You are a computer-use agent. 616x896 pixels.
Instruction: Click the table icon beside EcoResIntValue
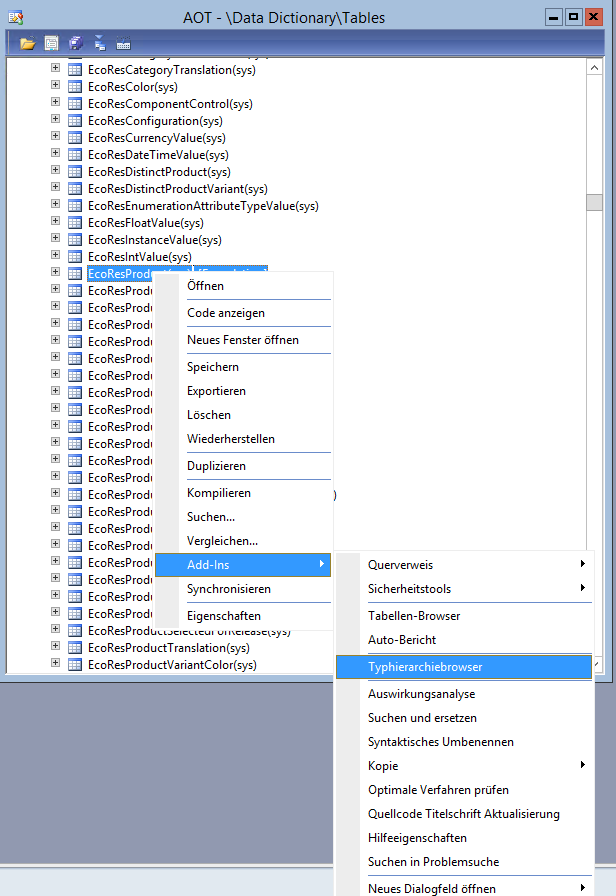[75, 257]
